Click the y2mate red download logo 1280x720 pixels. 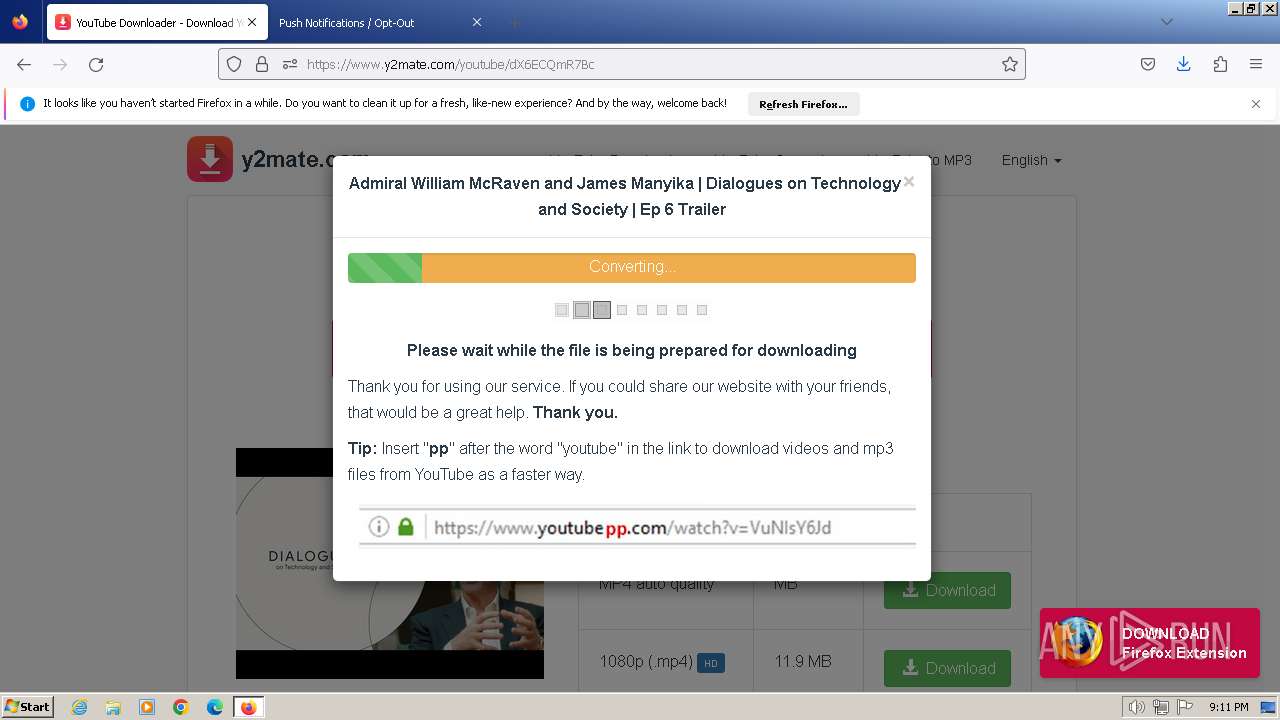210,159
